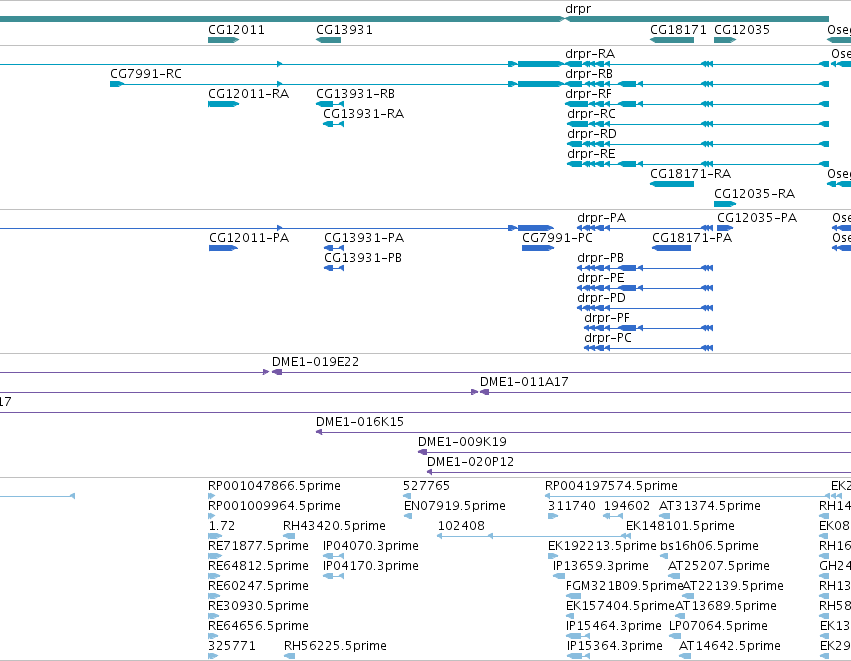The width and height of the screenshot is (851, 661).
Task: Click the bs16h06.5prime EST label
Action: 709,546
